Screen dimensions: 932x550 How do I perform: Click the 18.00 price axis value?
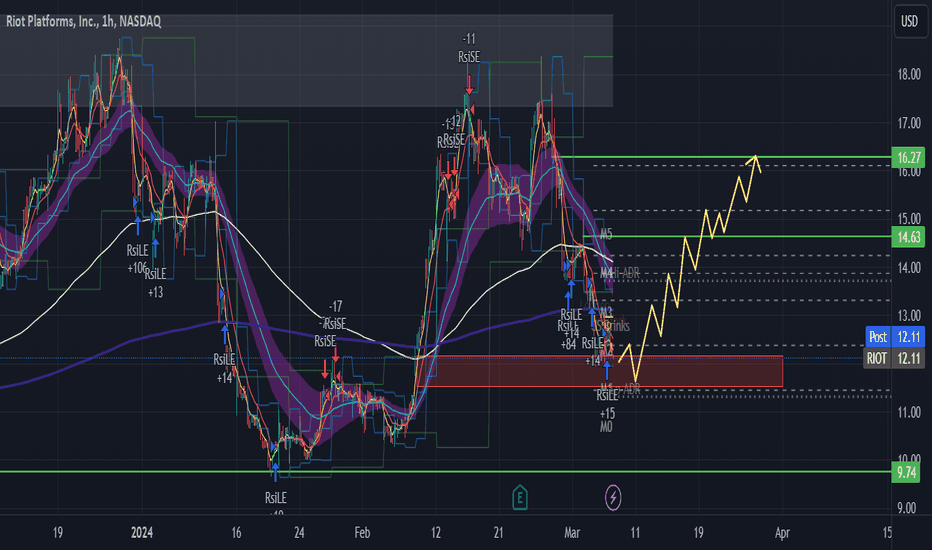(x=909, y=74)
